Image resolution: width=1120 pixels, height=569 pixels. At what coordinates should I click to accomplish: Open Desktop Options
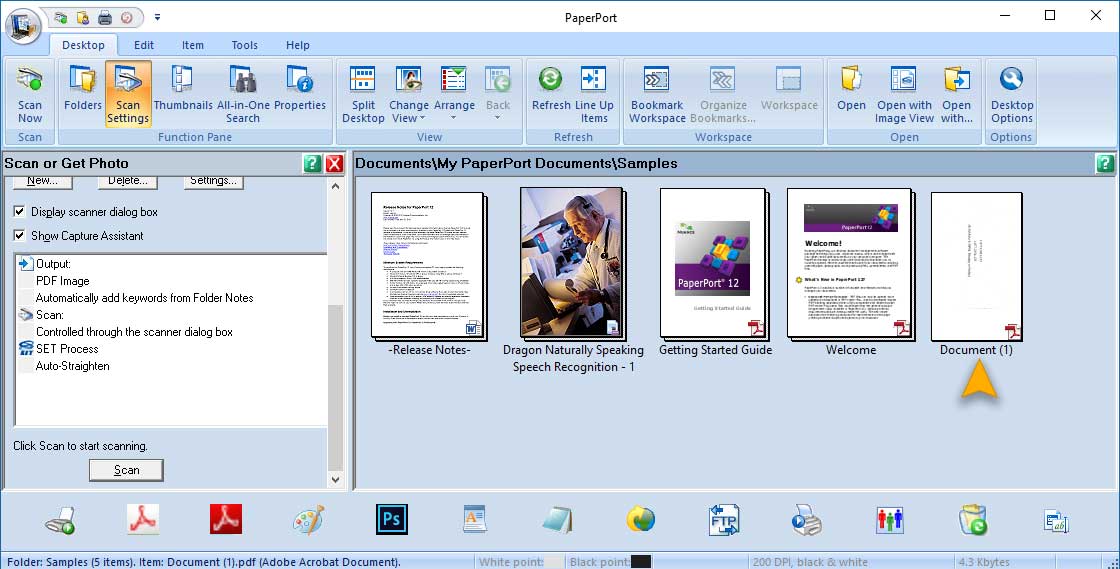tap(1011, 94)
